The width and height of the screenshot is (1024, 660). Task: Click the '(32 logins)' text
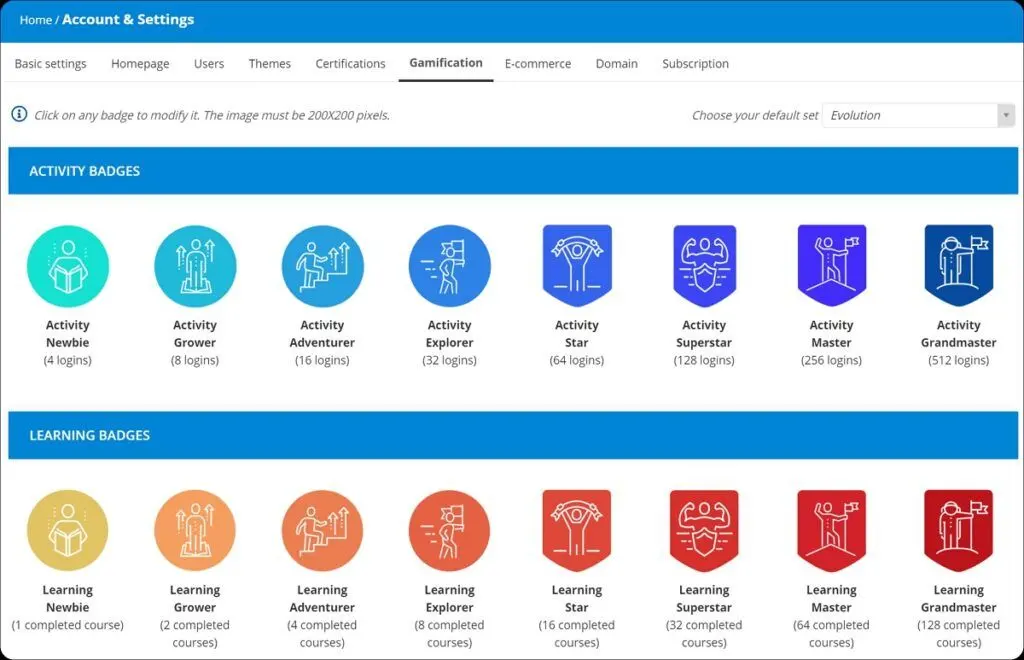click(x=450, y=360)
